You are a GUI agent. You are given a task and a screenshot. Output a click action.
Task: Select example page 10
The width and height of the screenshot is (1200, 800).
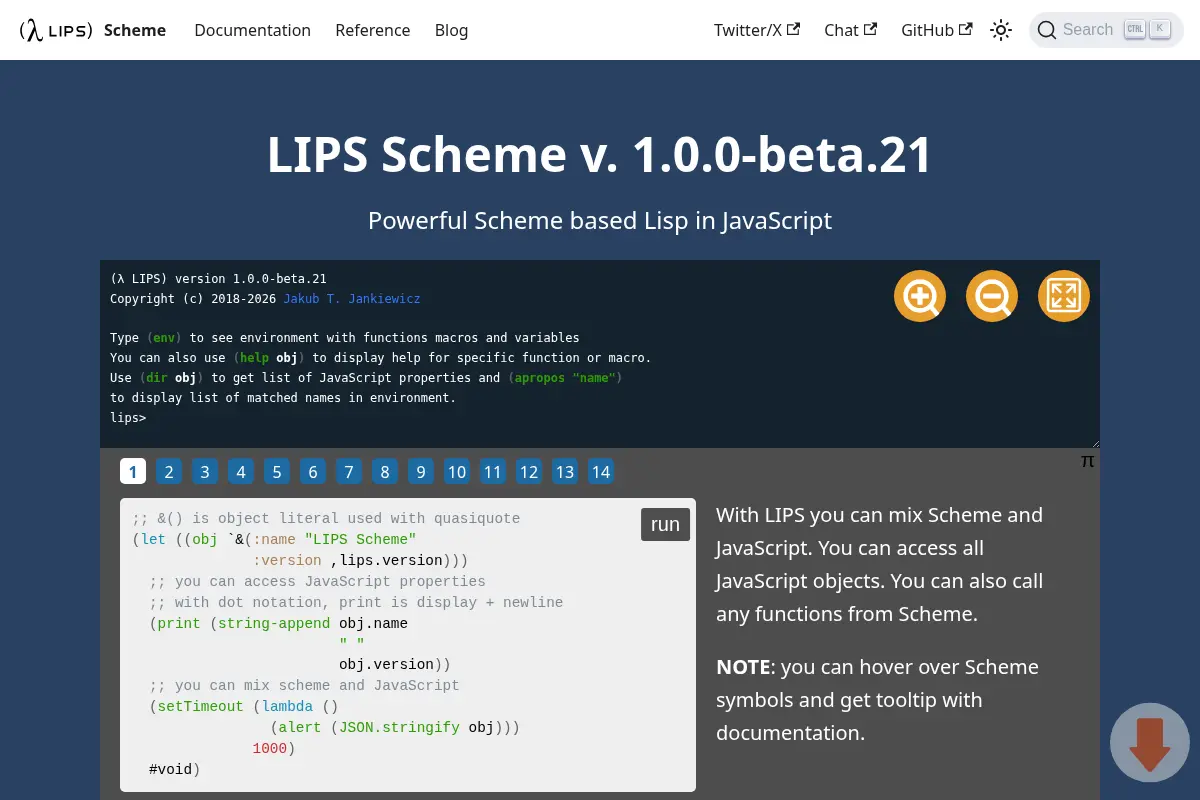457,471
